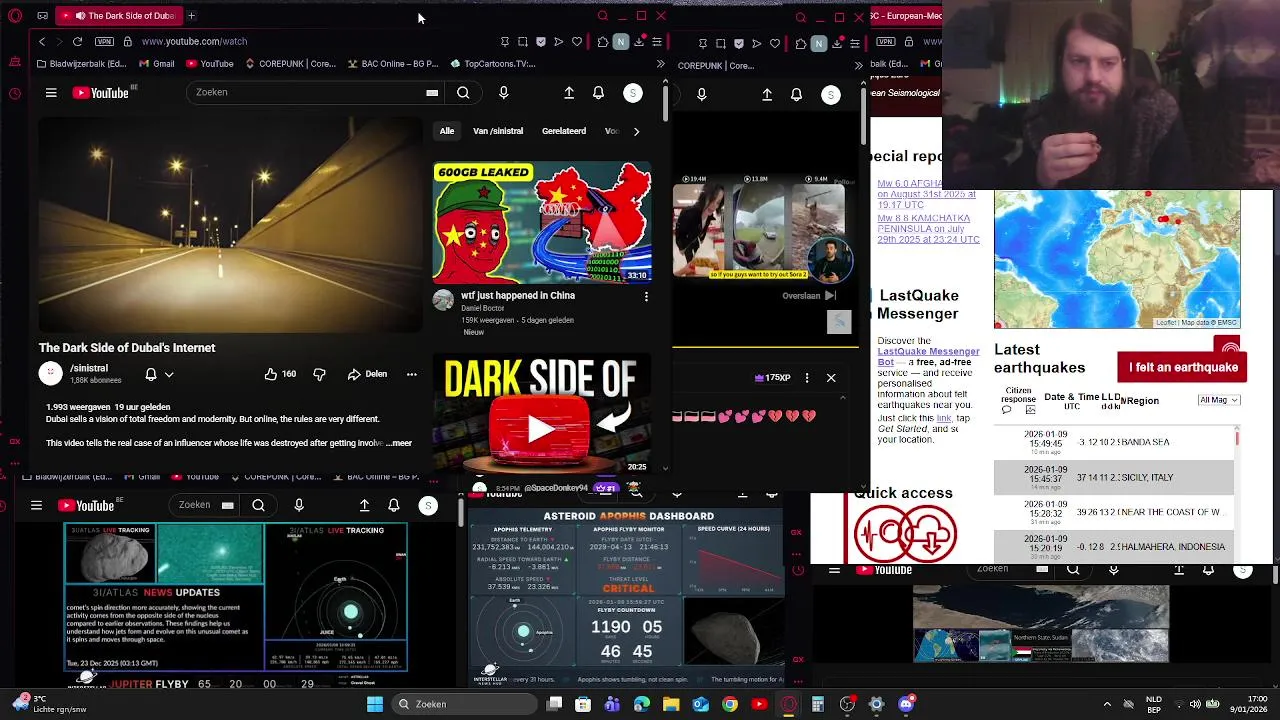The width and height of the screenshot is (1280, 720).
Task: Switch to The Dark Side of Dubai tab
Action: coord(118,16)
